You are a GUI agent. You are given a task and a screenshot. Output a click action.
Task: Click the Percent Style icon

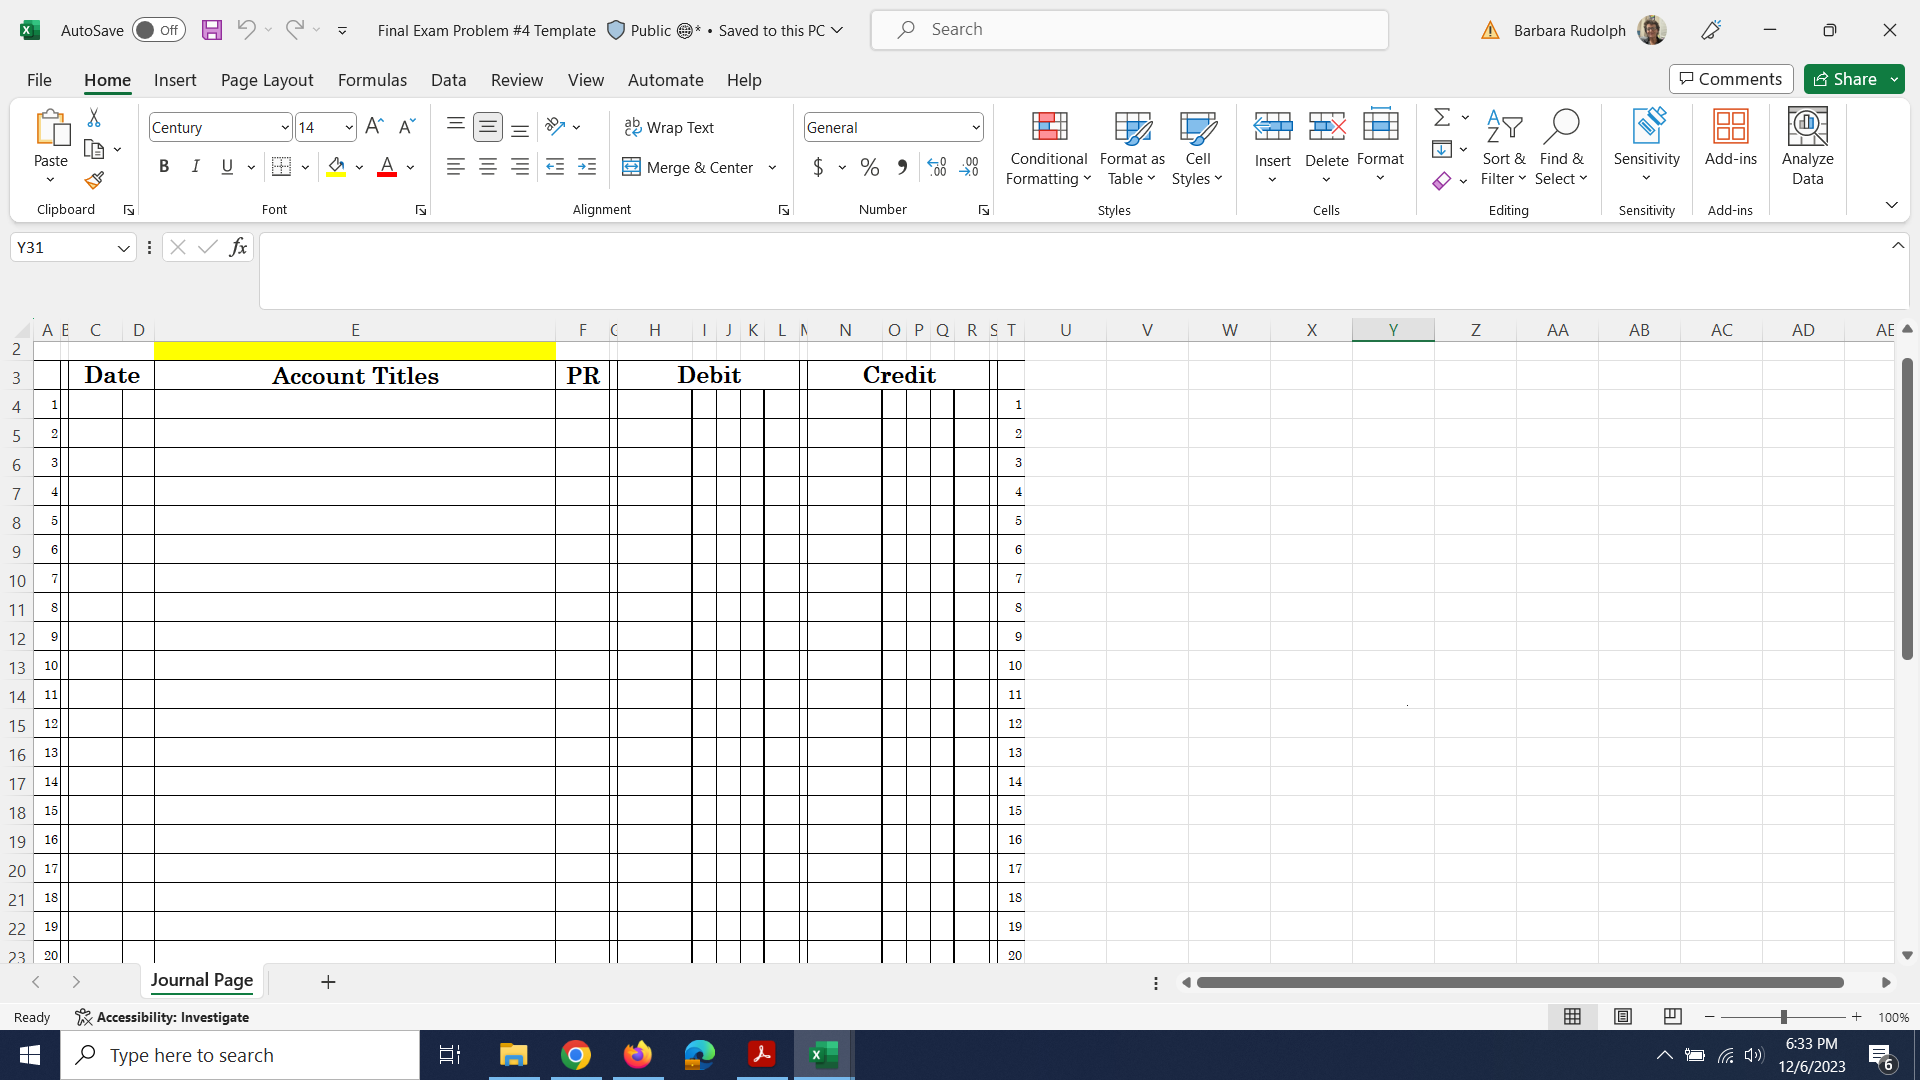point(869,167)
